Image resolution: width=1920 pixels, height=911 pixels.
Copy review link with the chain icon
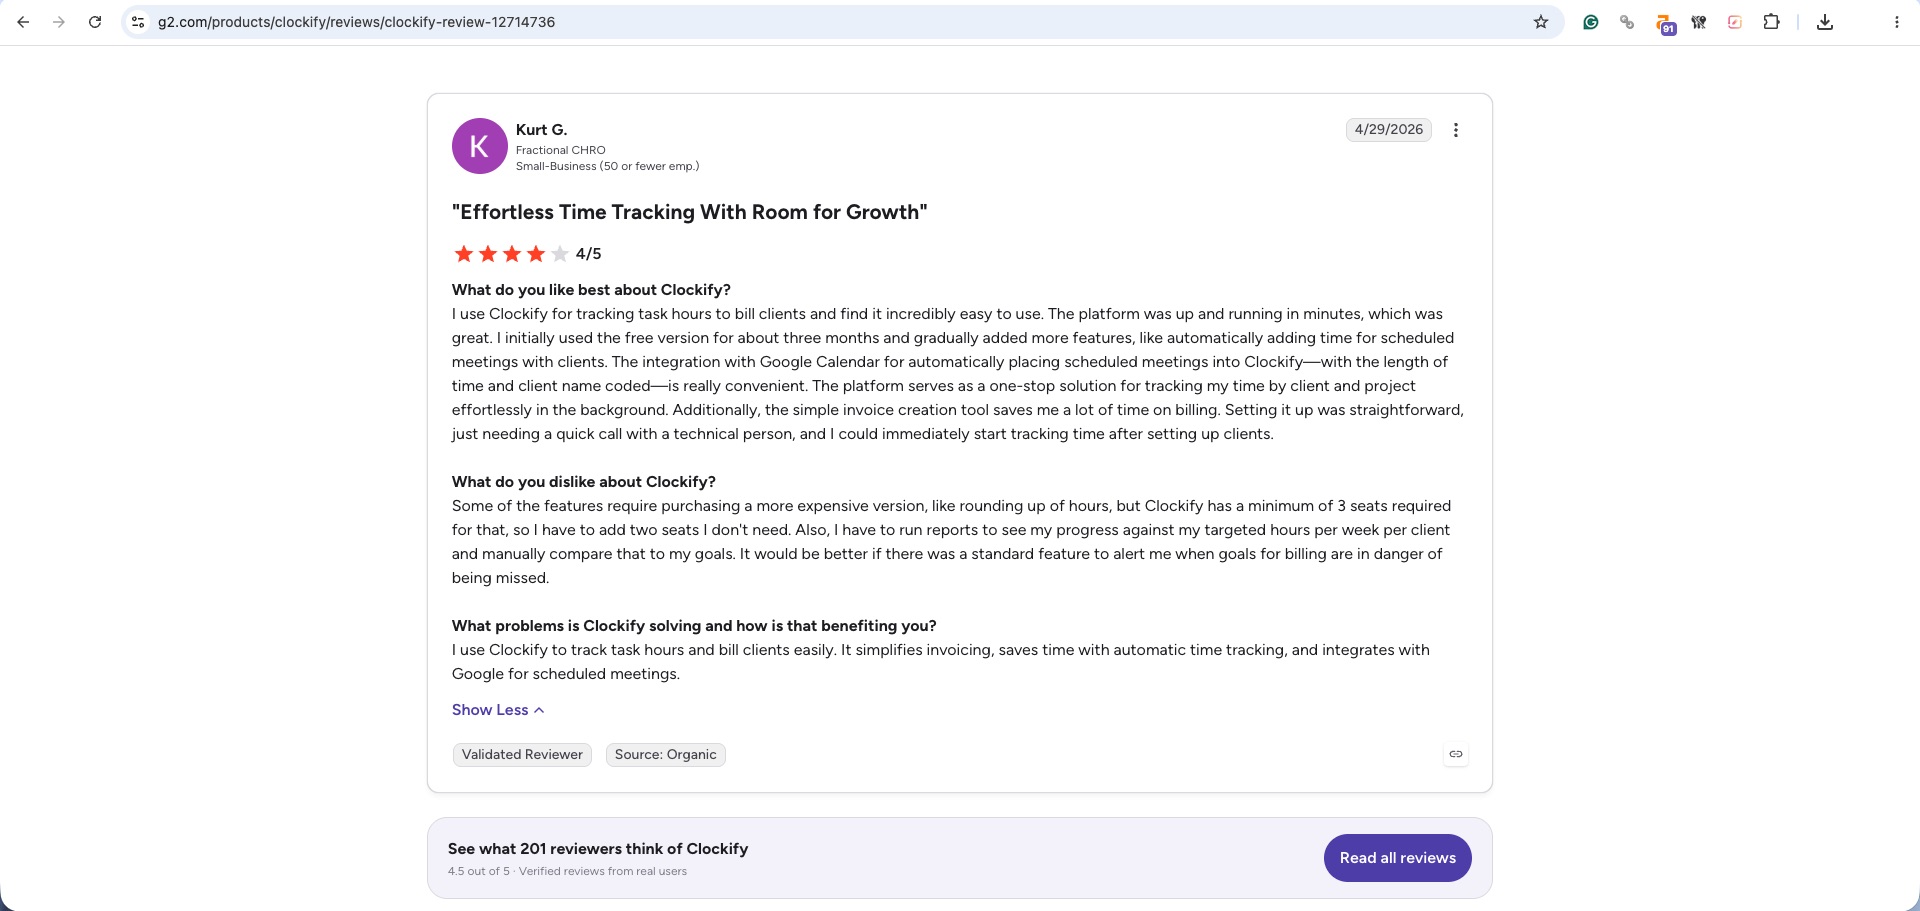1456,754
